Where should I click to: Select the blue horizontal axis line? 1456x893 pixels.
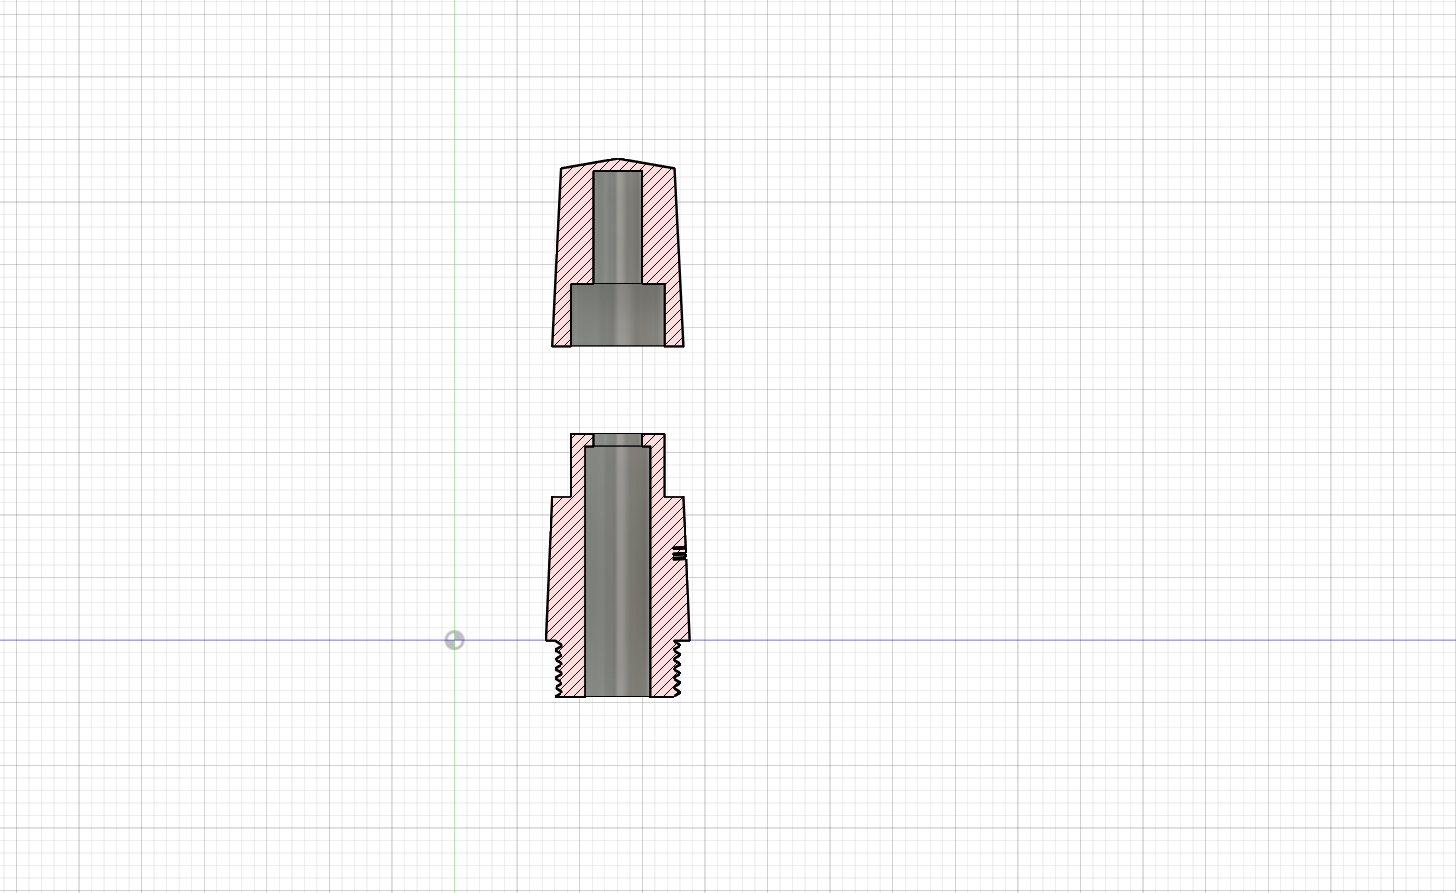(x=1000, y=640)
